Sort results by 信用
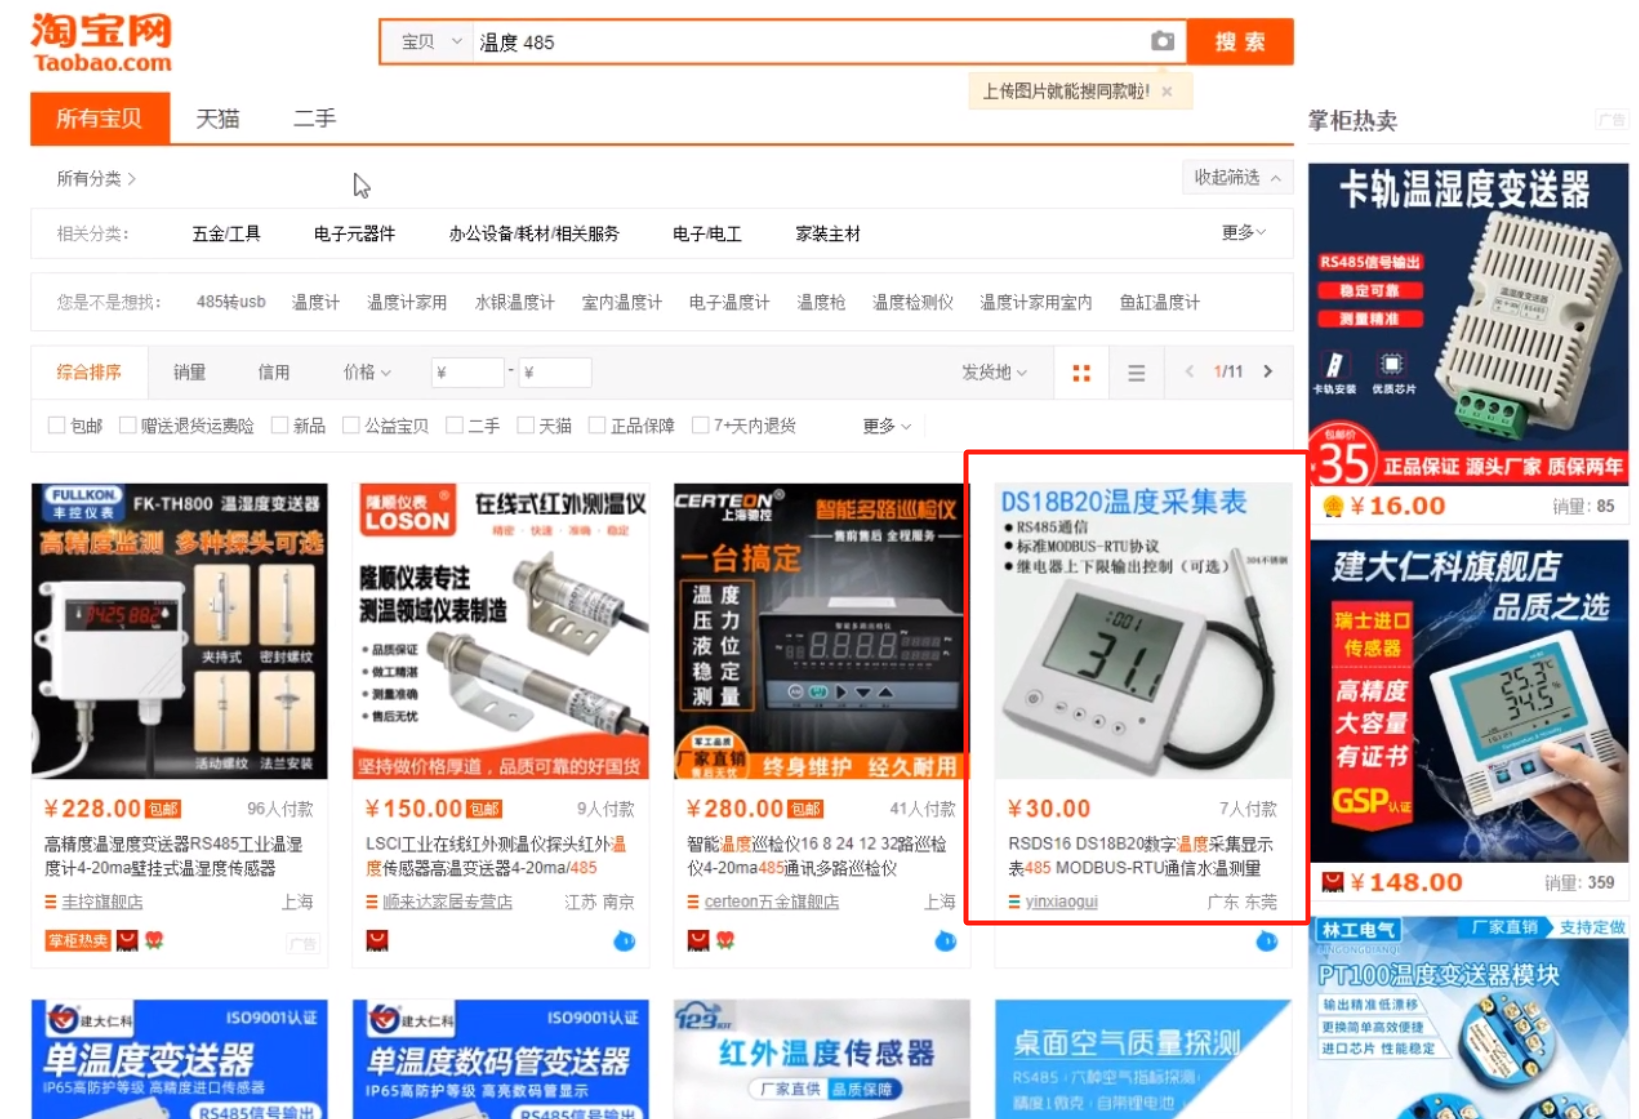Viewport: 1639px width, 1119px height. point(274,372)
